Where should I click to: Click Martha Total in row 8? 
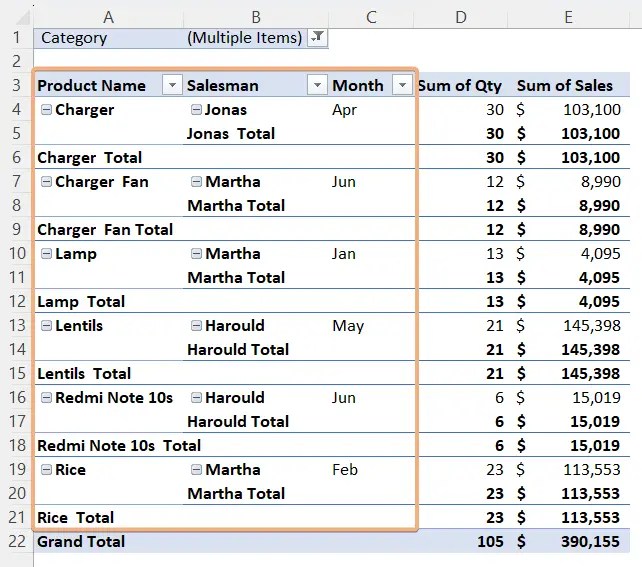236,206
